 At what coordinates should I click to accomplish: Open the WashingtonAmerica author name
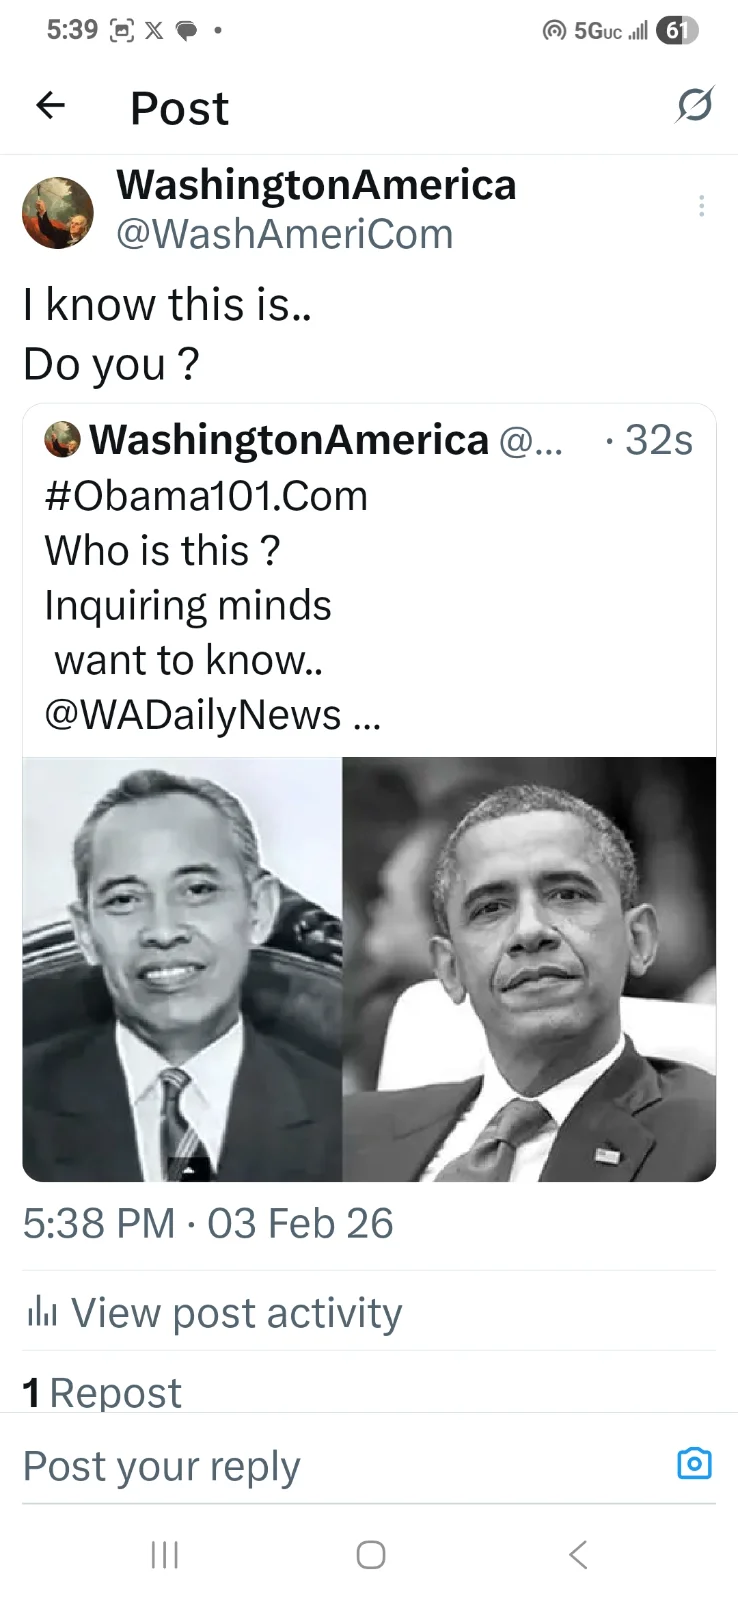tap(316, 185)
